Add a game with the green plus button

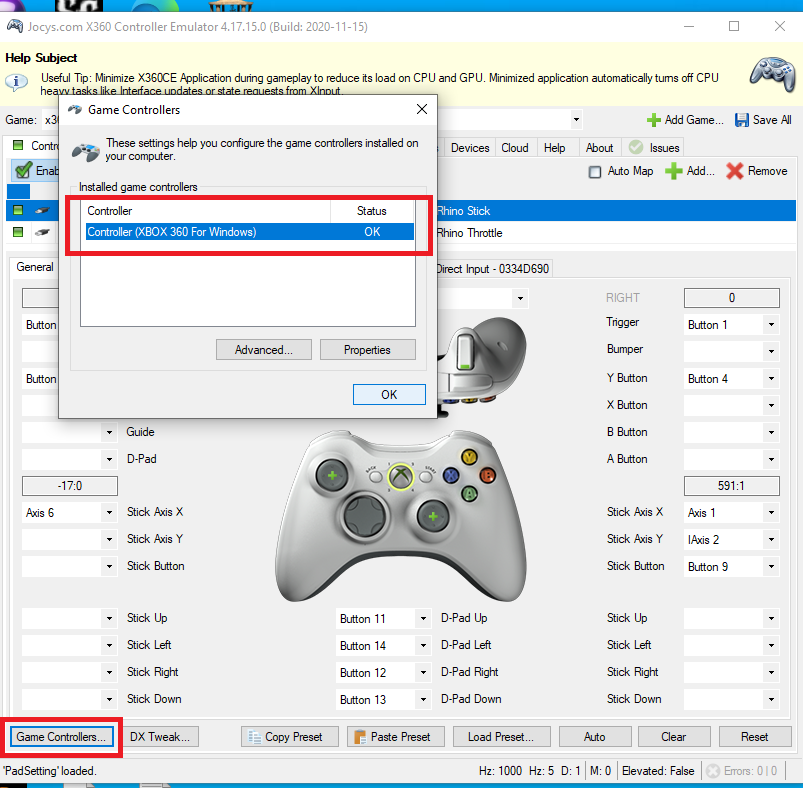(685, 120)
